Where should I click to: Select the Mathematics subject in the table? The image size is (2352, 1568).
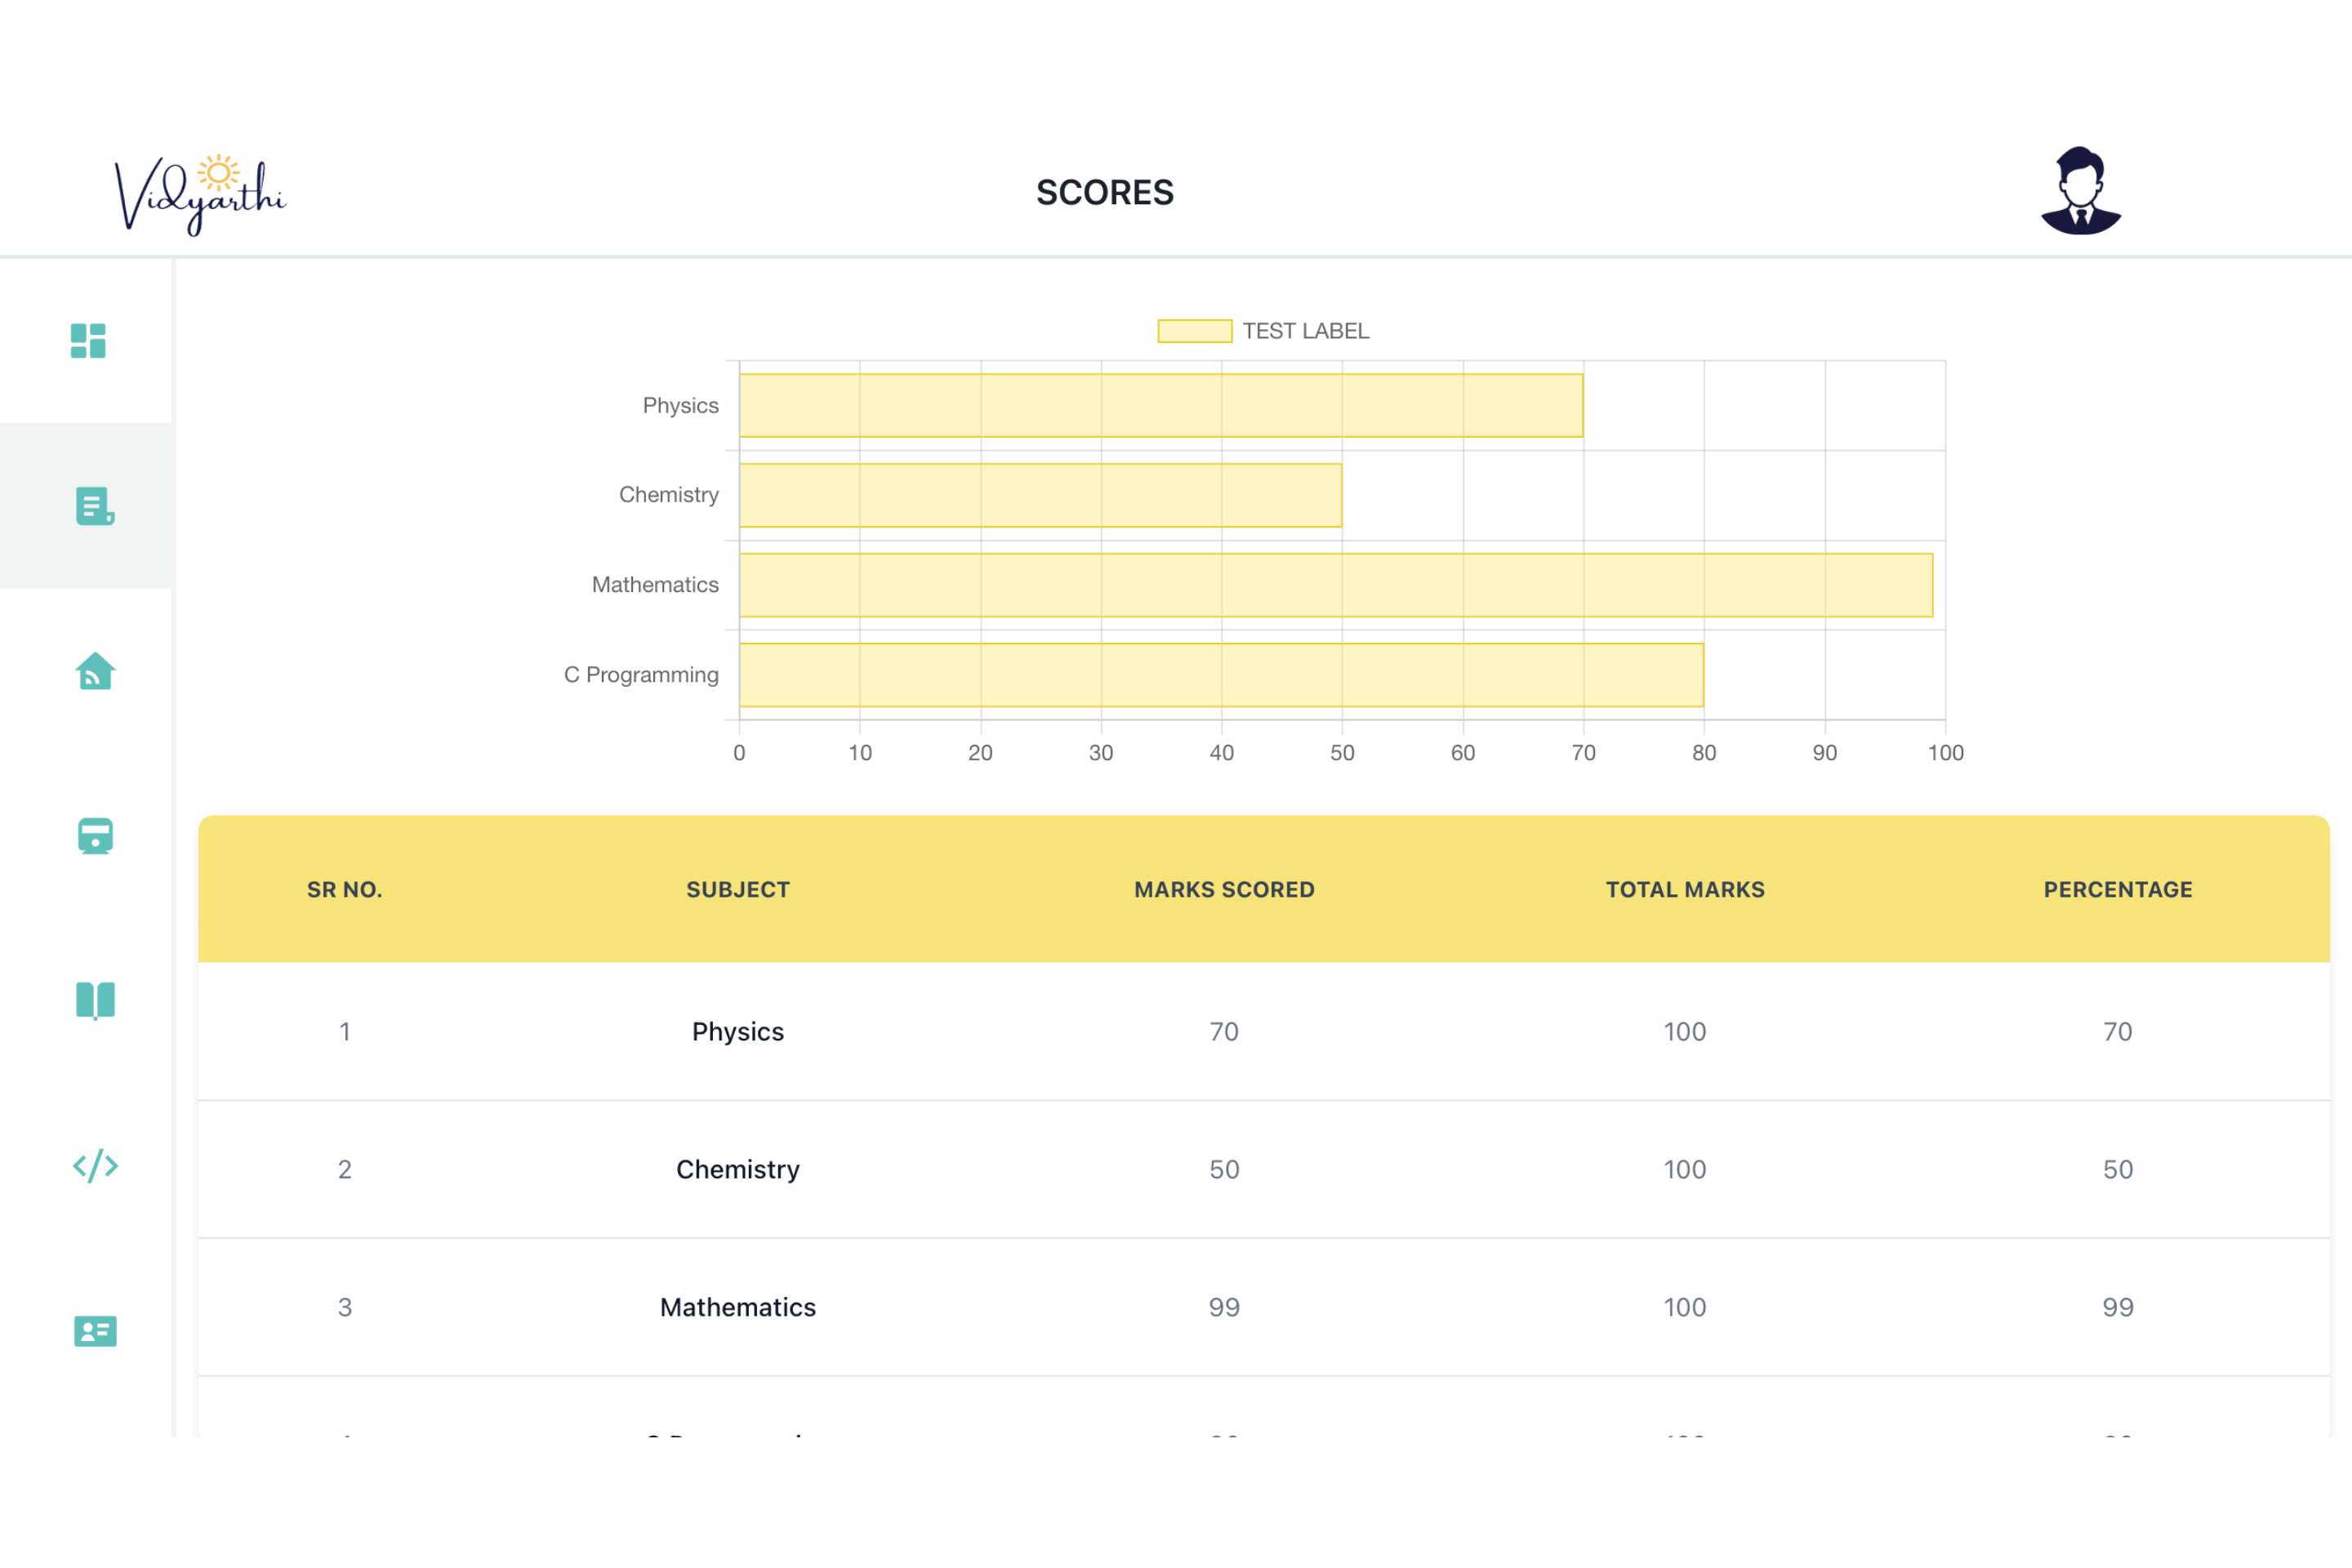tap(738, 1307)
